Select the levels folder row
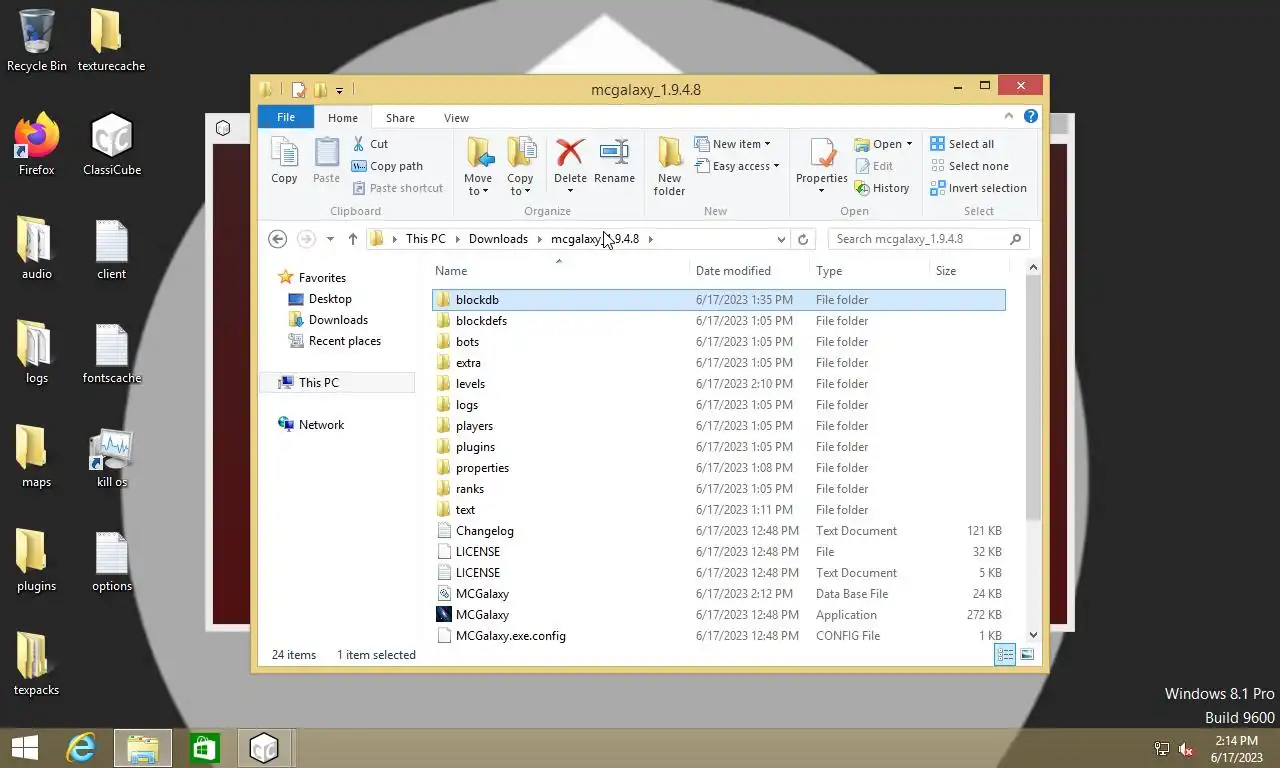The height and width of the screenshot is (768, 1280). point(719,384)
